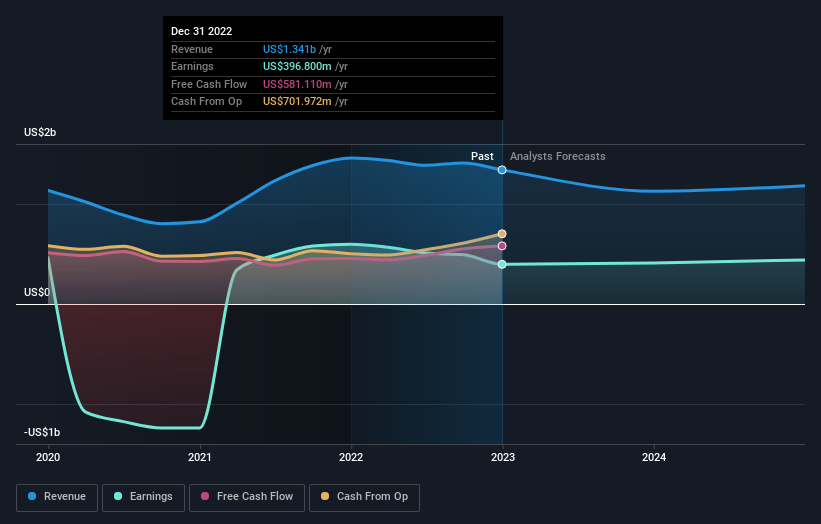The height and width of the screenshot is (524, 821).
Task: Click the orange Cash From Op data point
Action: pos(502,234)
